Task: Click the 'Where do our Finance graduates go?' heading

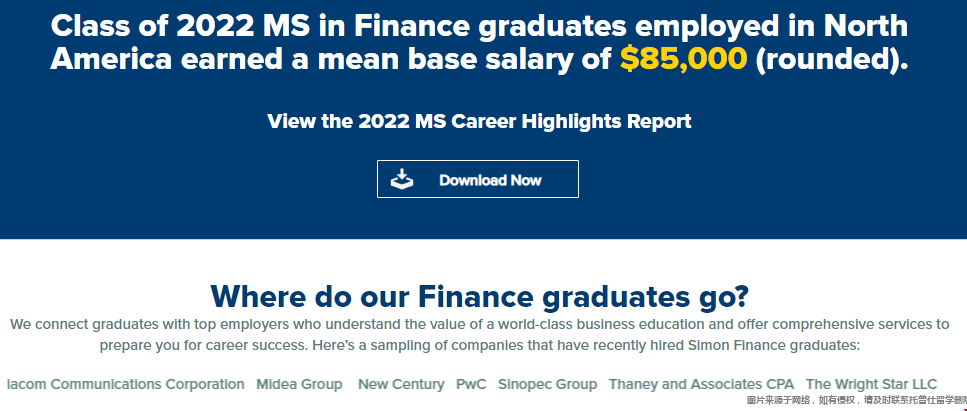Action: (x=479, y=296)
